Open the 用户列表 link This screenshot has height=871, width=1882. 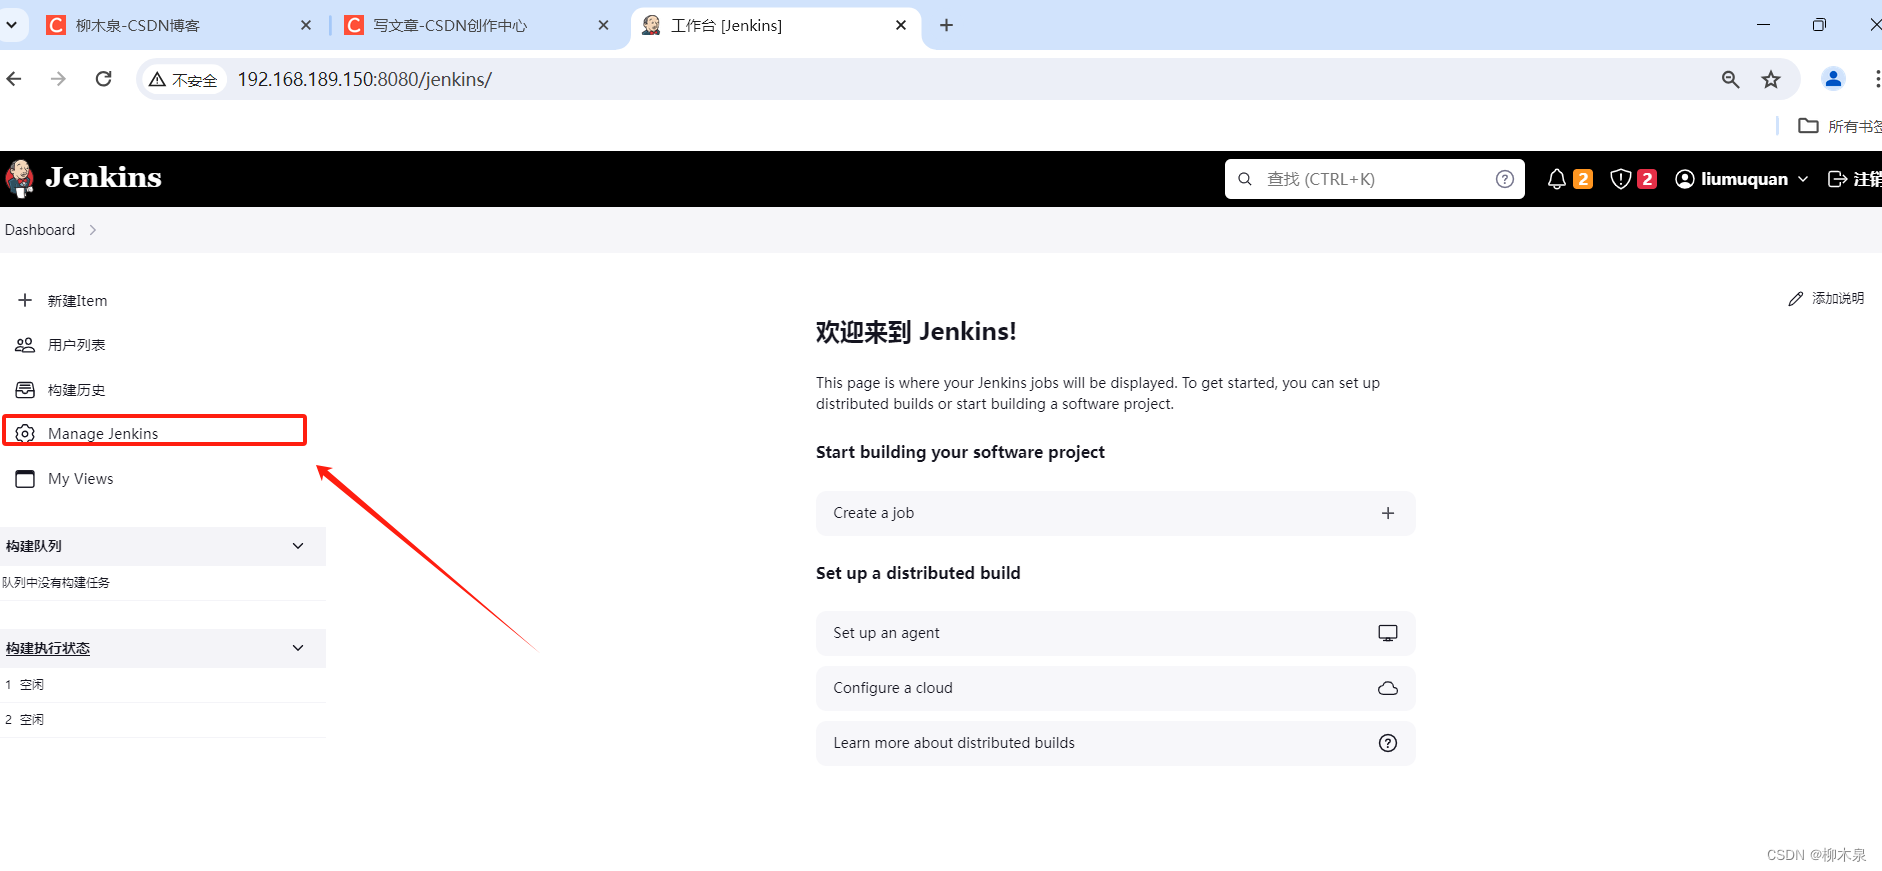76,345
